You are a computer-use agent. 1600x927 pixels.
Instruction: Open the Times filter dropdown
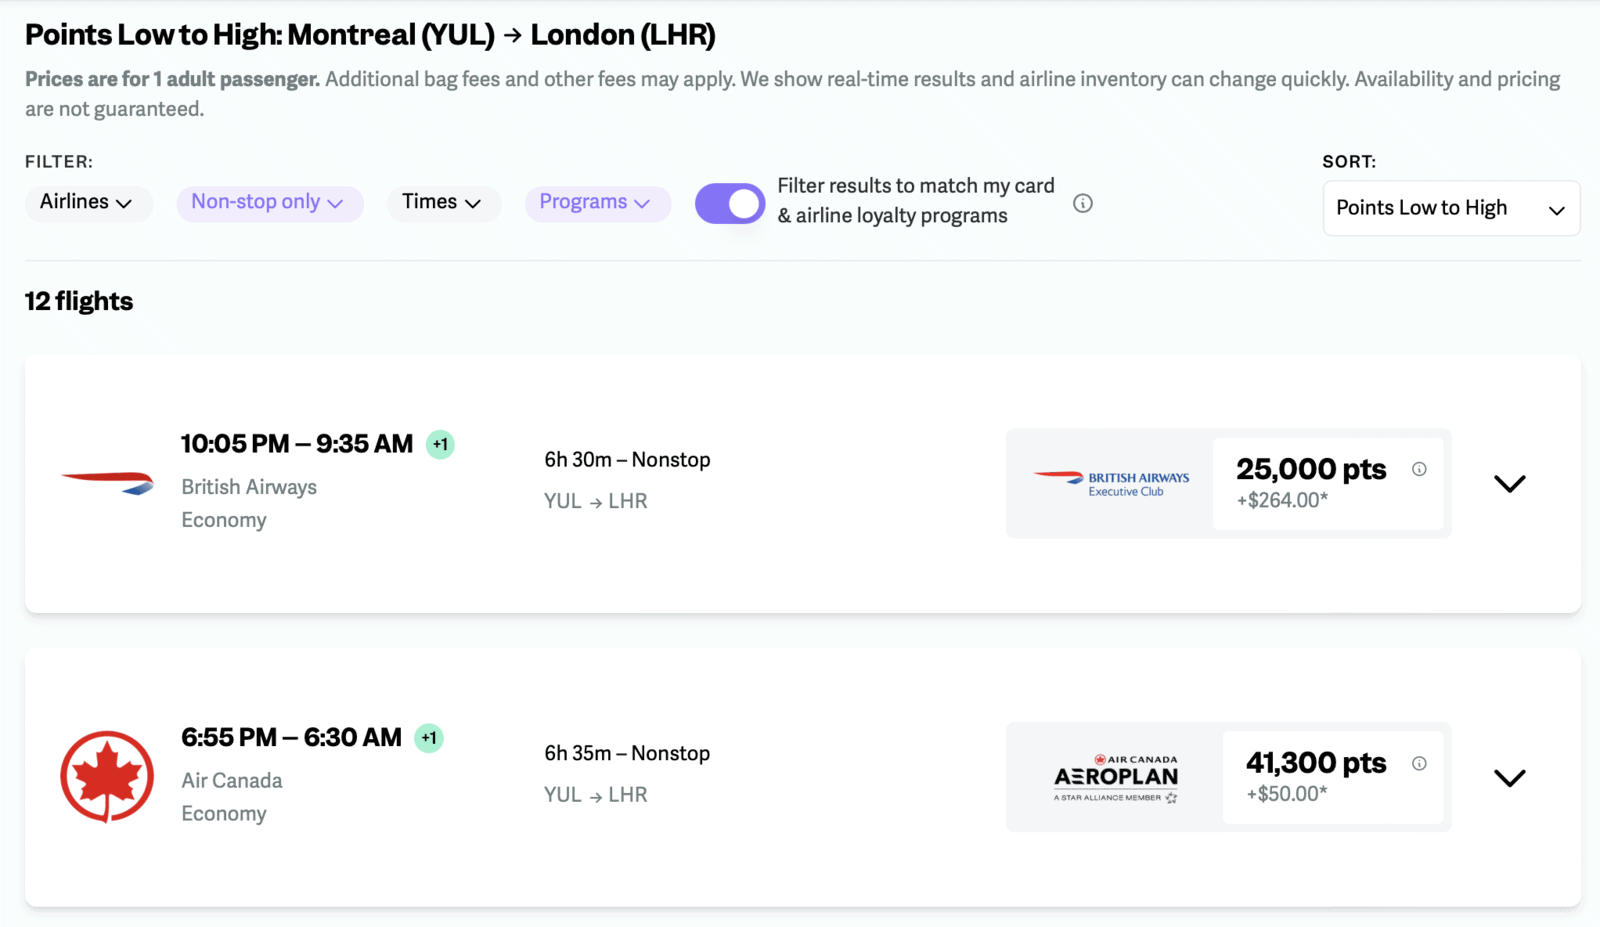tap(443, 203)
